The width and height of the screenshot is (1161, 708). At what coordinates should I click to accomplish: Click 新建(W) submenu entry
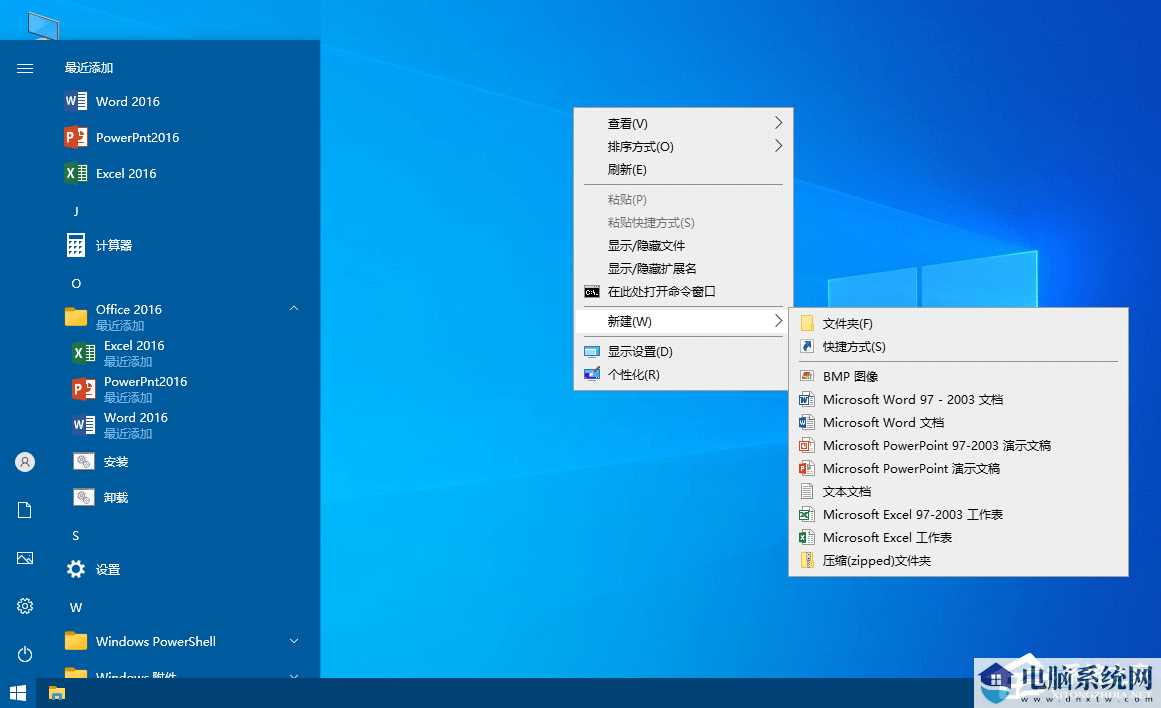(683, 321)
